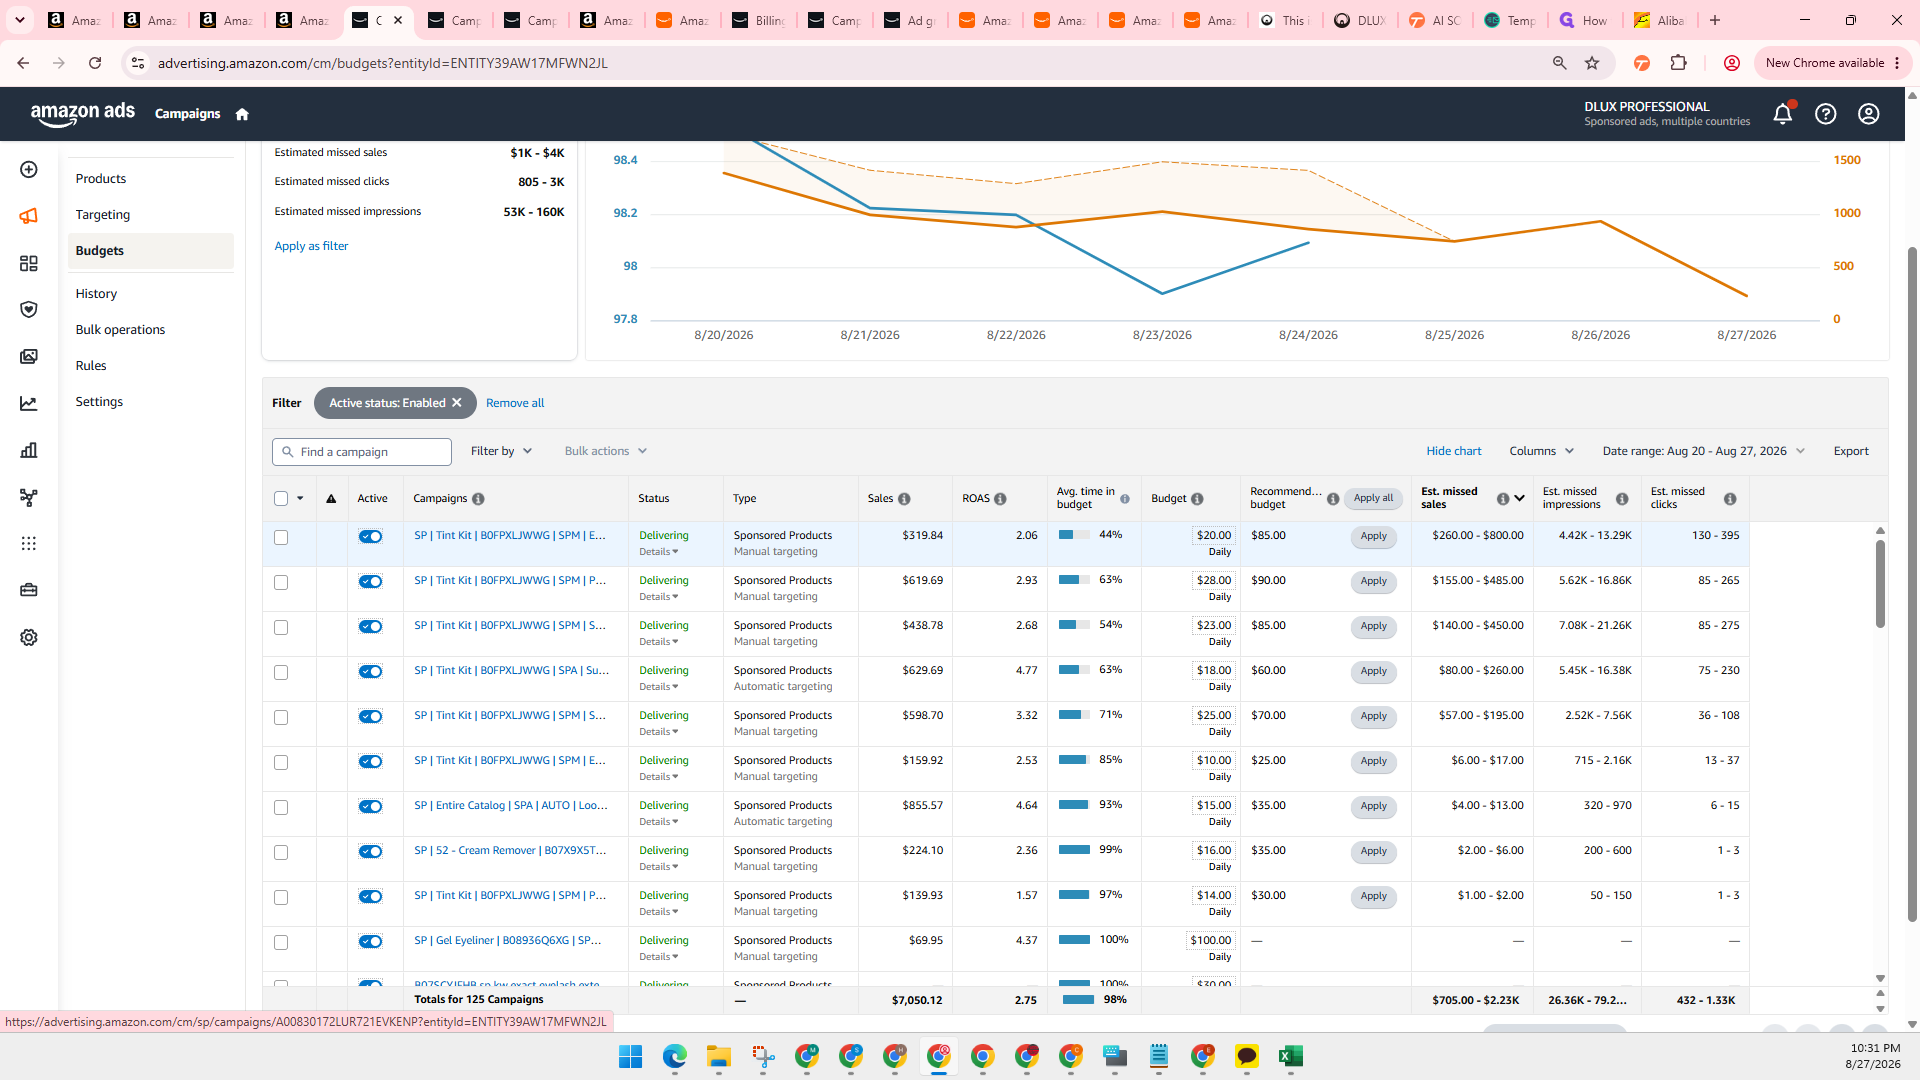Open Microsoft Edge from the taskbar

click(675, 1057)
